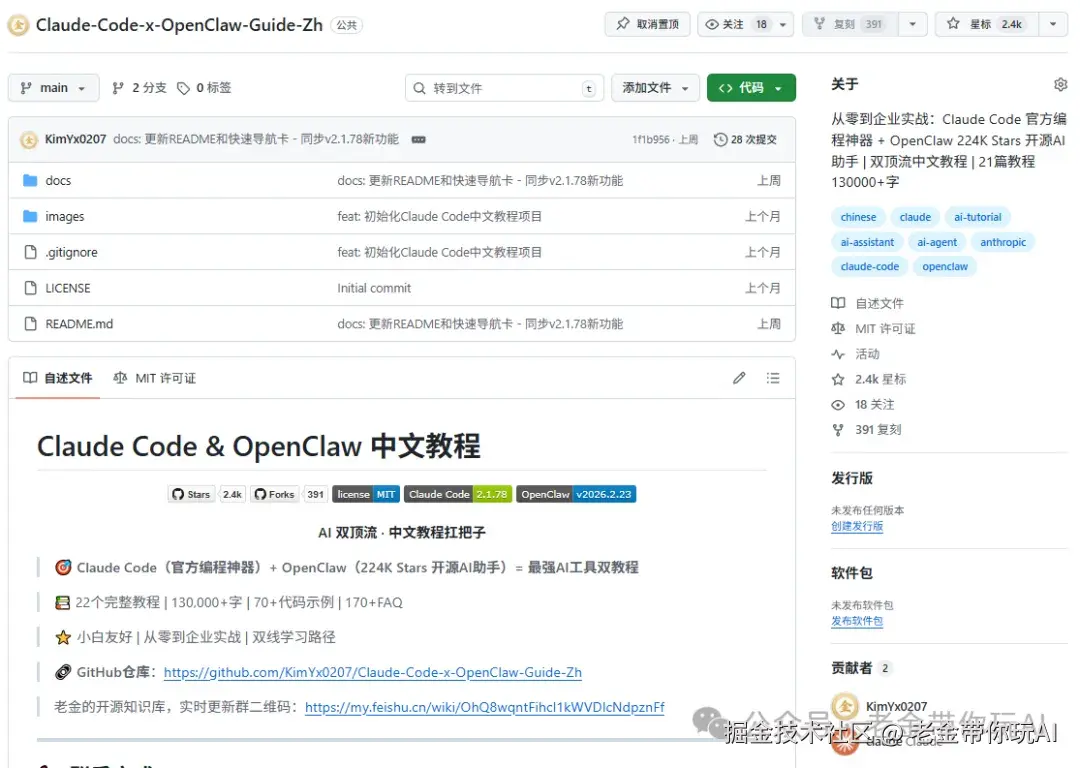Star the repository with the 星标 button

coord(986,24)
